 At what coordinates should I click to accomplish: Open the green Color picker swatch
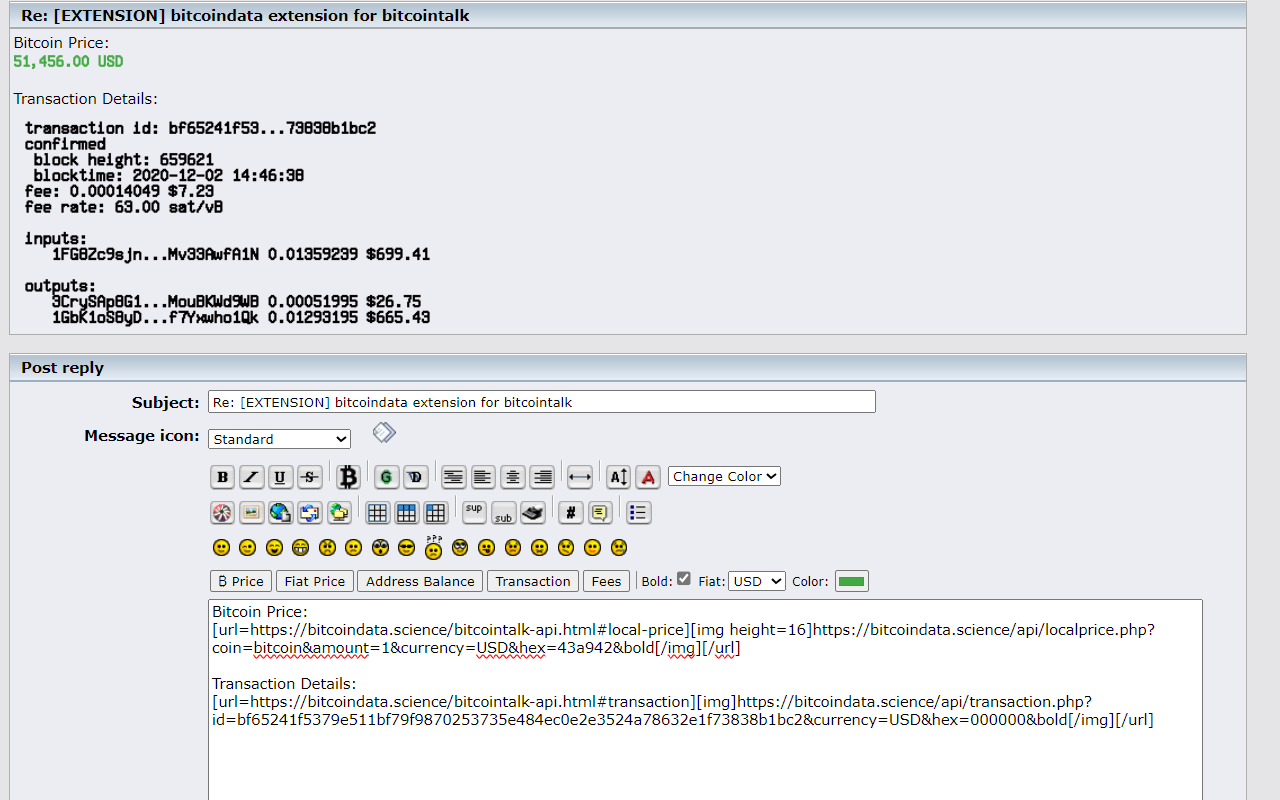point(852,581)
